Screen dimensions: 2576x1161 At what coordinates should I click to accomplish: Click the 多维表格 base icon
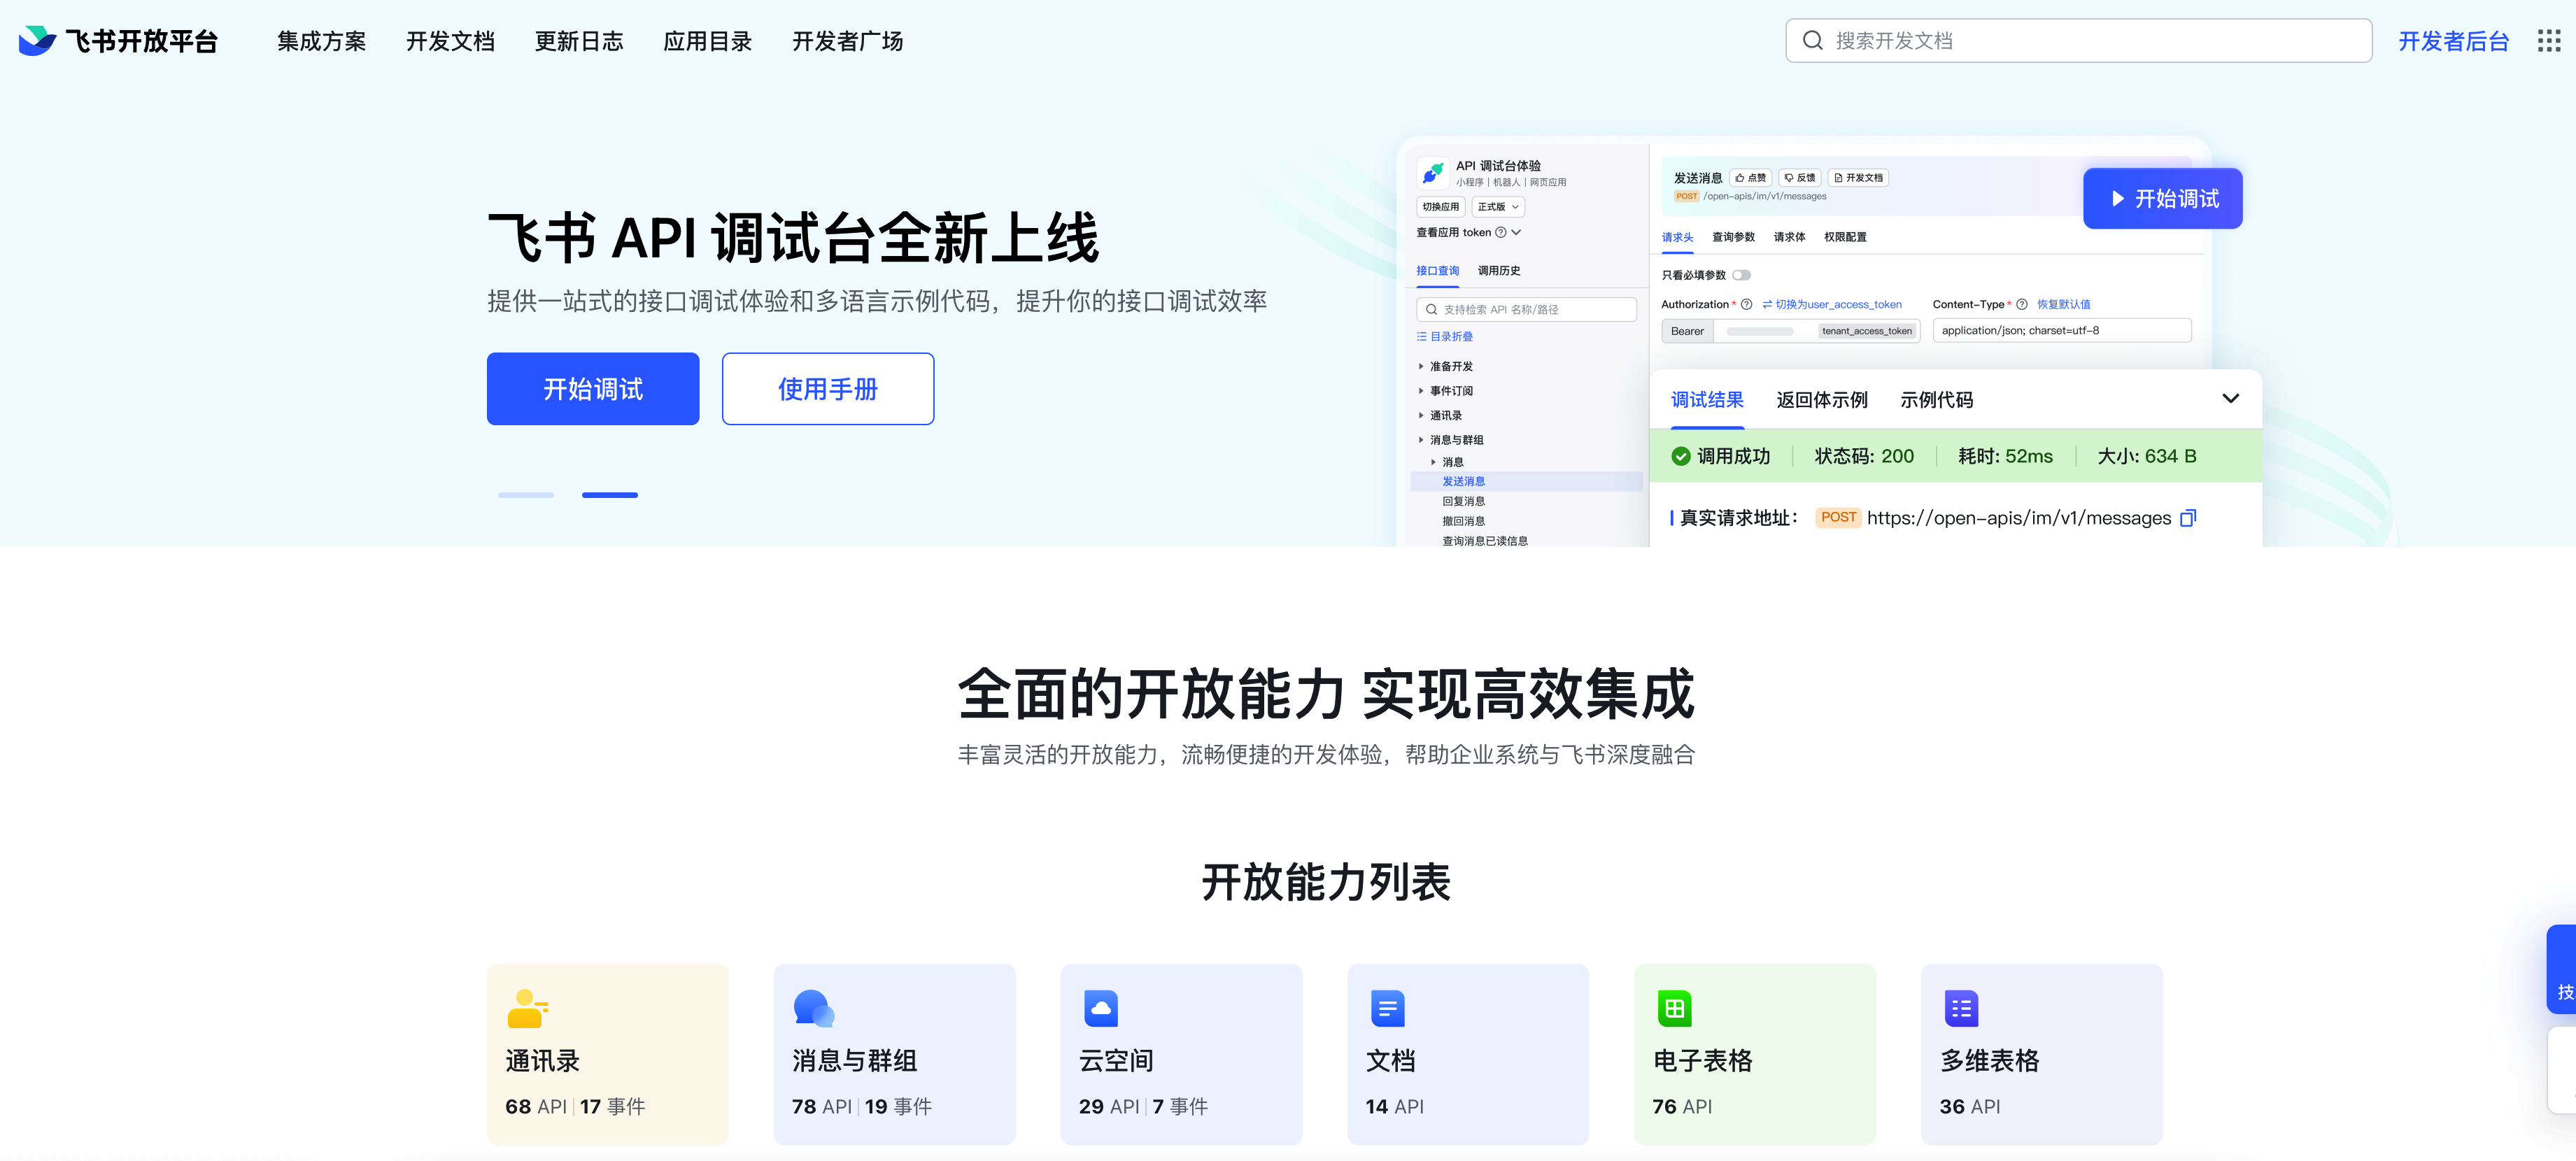click(1961, 1008)
